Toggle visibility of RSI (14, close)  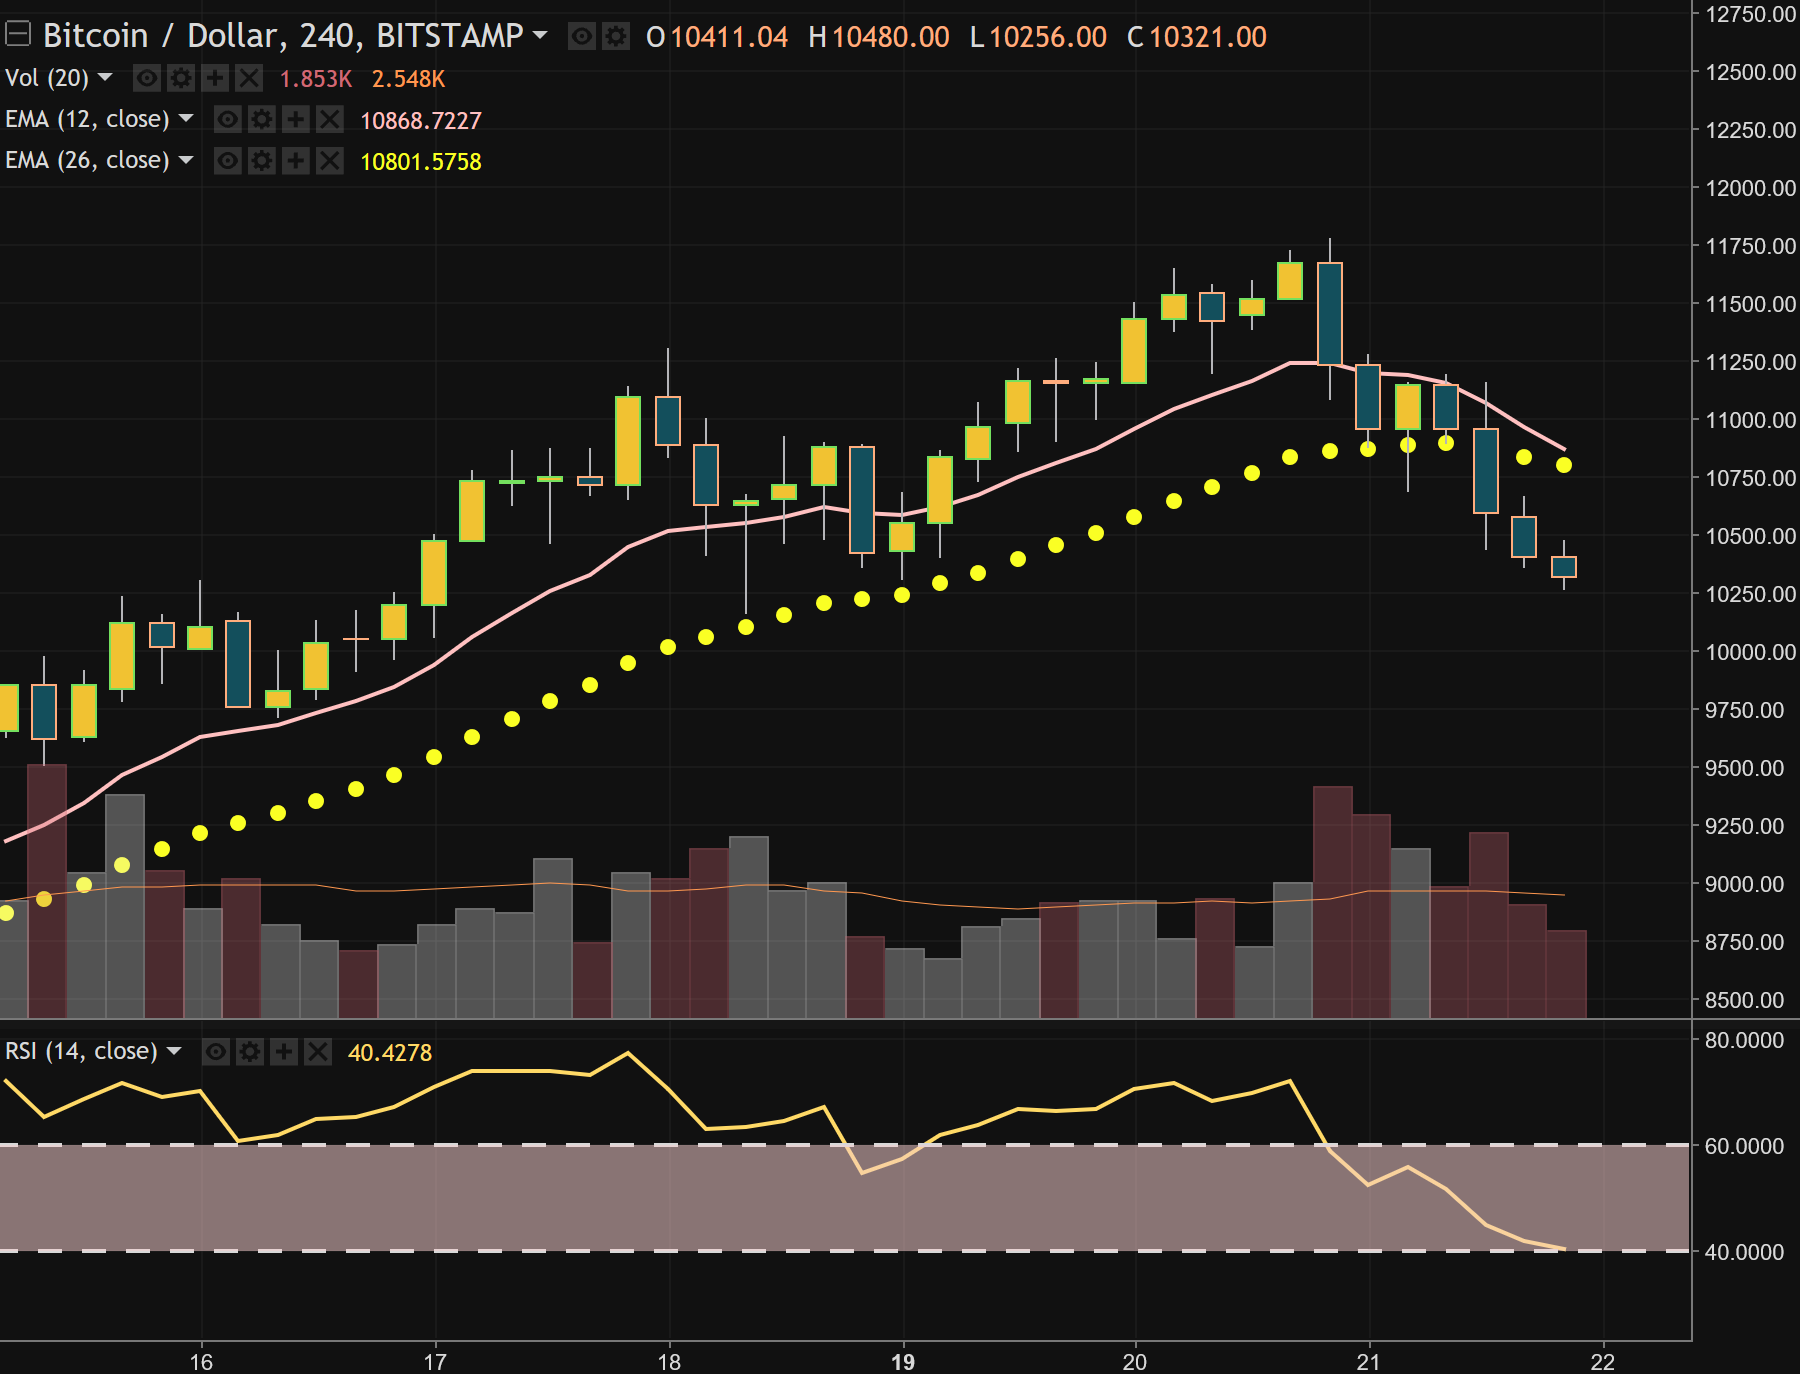click(x=216, y=1052)
